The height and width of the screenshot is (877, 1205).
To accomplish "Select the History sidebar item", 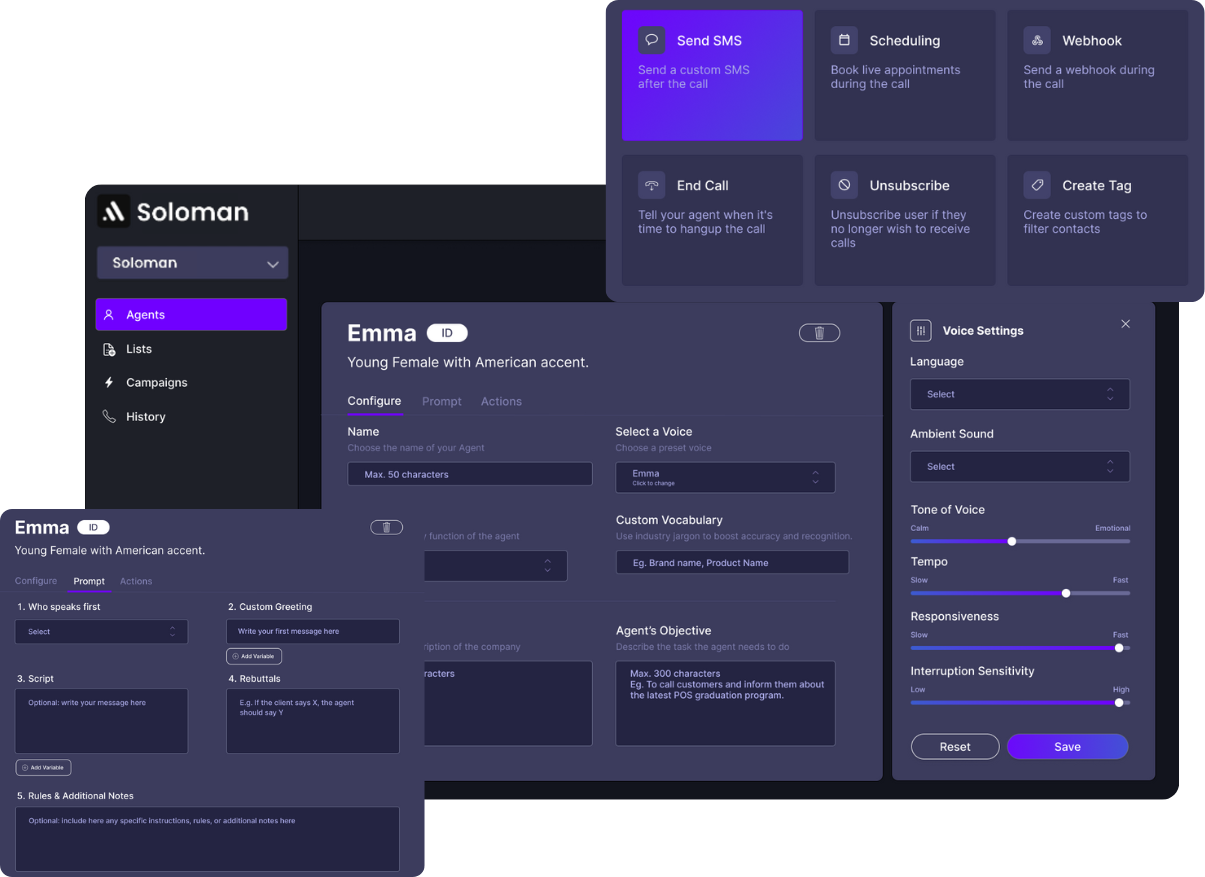I will pyautogui.click(x=145, y=417).
